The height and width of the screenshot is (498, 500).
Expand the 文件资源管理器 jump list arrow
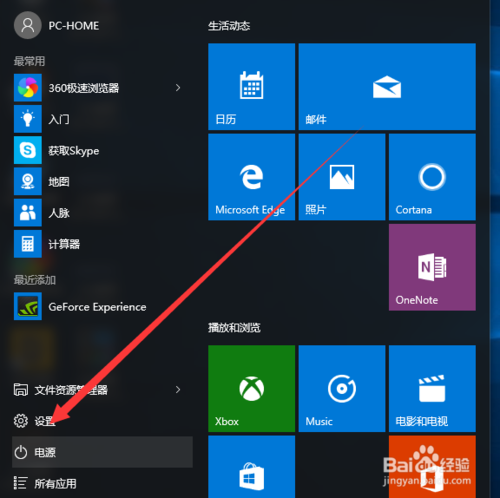178,389
